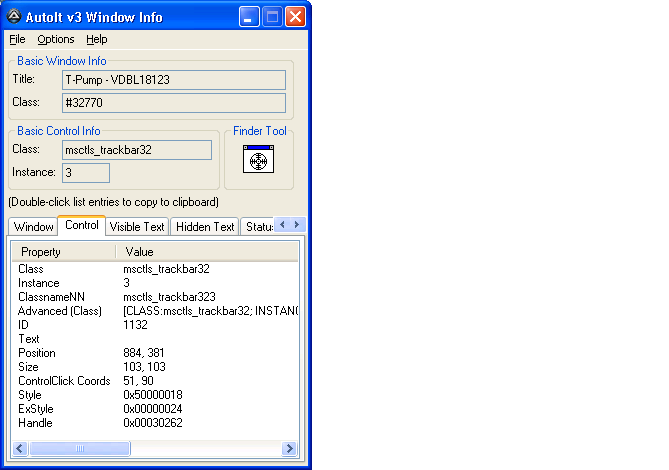Switch to the Hidden Text tab
This screenshot has width=669, height=470.
pyautogui.click(x=205, y=227)
